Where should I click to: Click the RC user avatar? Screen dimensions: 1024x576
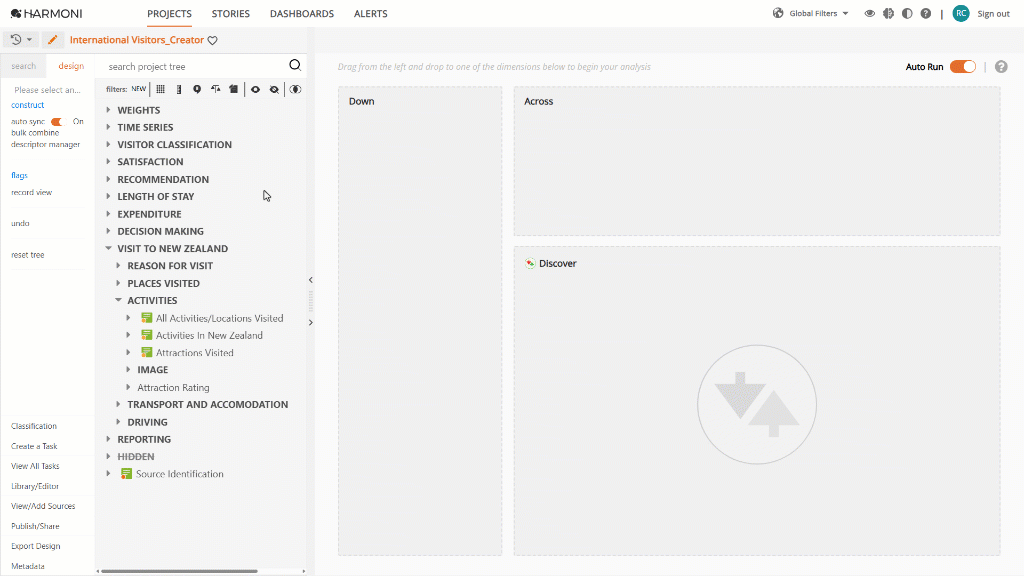click(x=961, y=13)
